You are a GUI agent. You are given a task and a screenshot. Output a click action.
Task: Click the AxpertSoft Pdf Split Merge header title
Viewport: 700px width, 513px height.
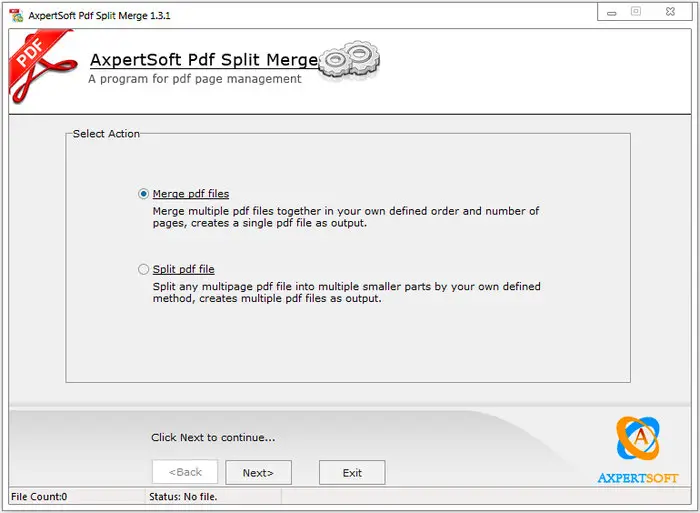204,59
